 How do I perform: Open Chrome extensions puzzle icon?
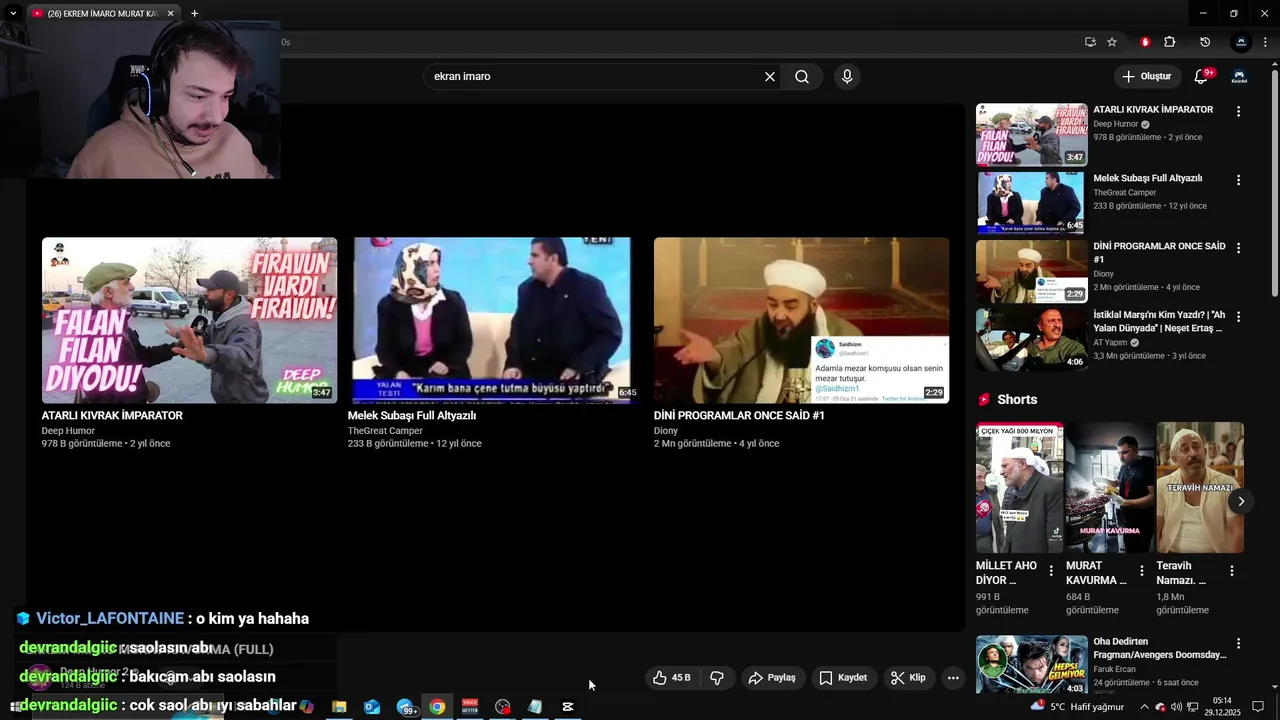click(x=1170, y=42)
